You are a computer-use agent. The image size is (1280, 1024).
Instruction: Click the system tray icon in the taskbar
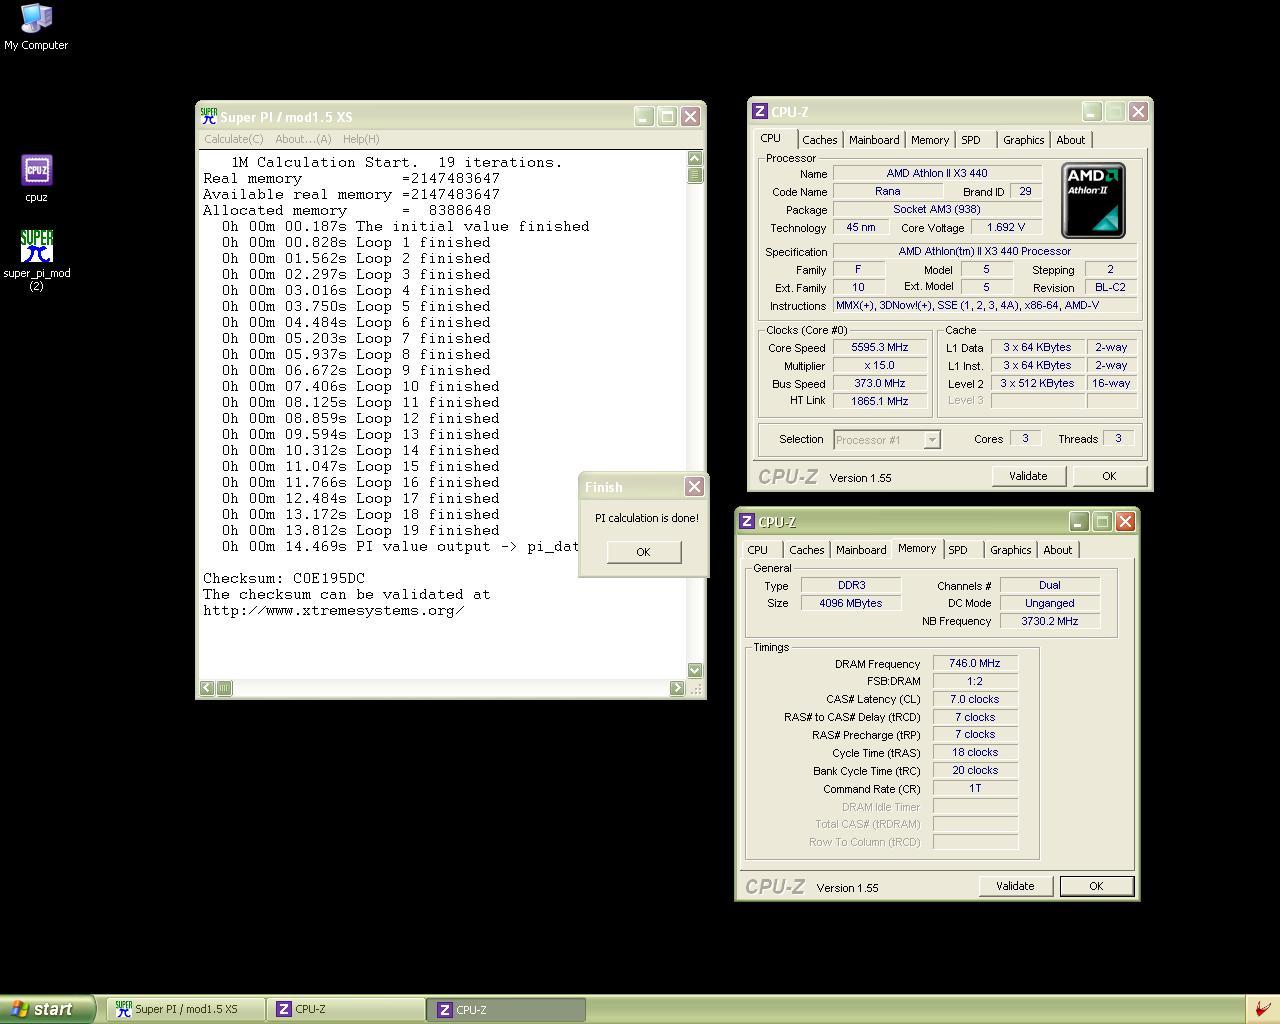point(1262,1009)
